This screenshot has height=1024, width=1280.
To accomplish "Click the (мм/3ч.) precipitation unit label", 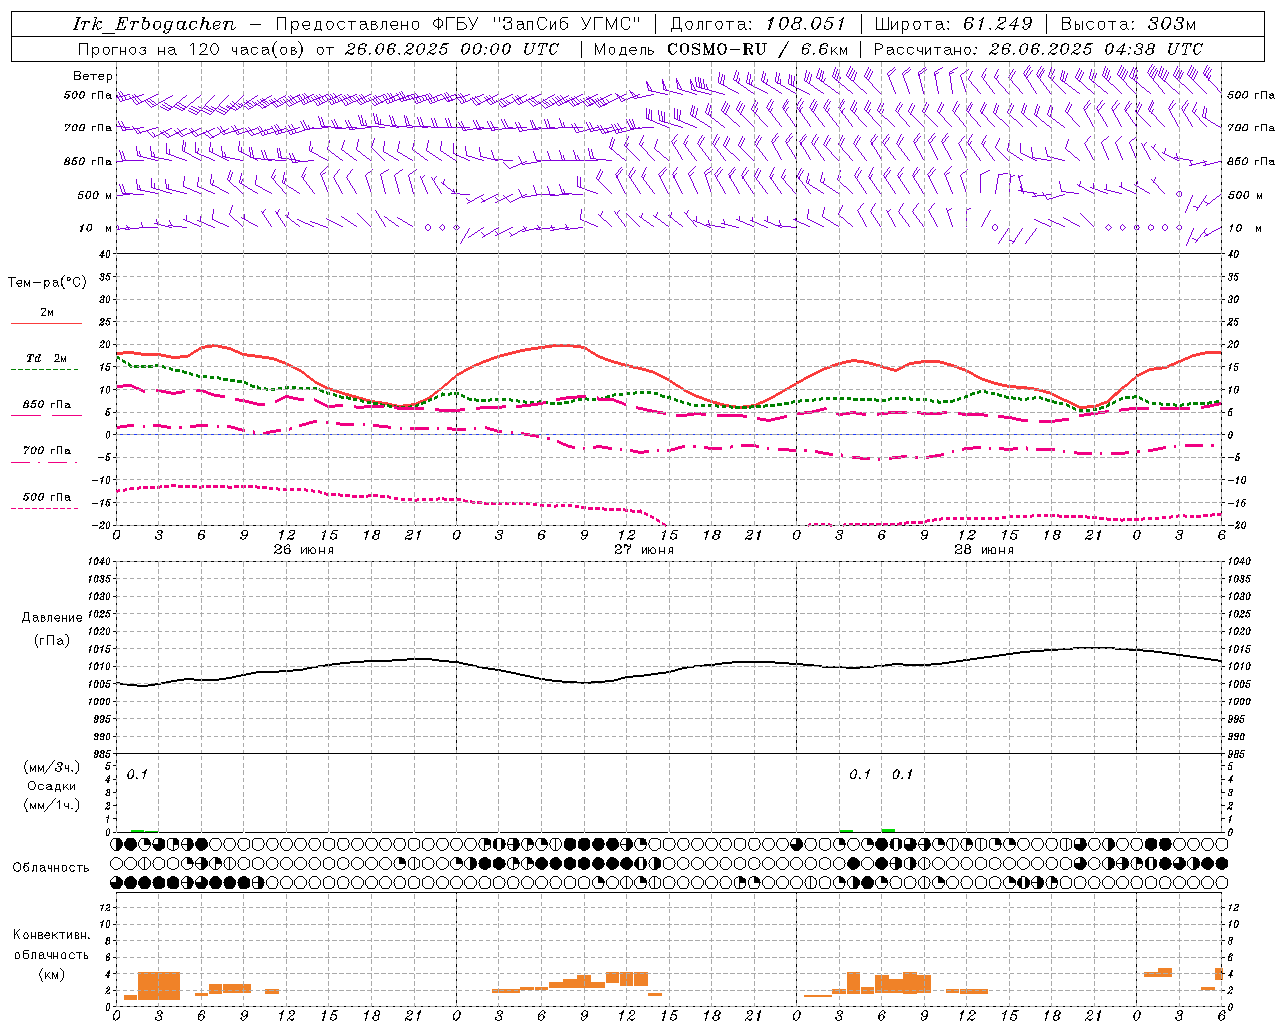I will coord(52,768).
